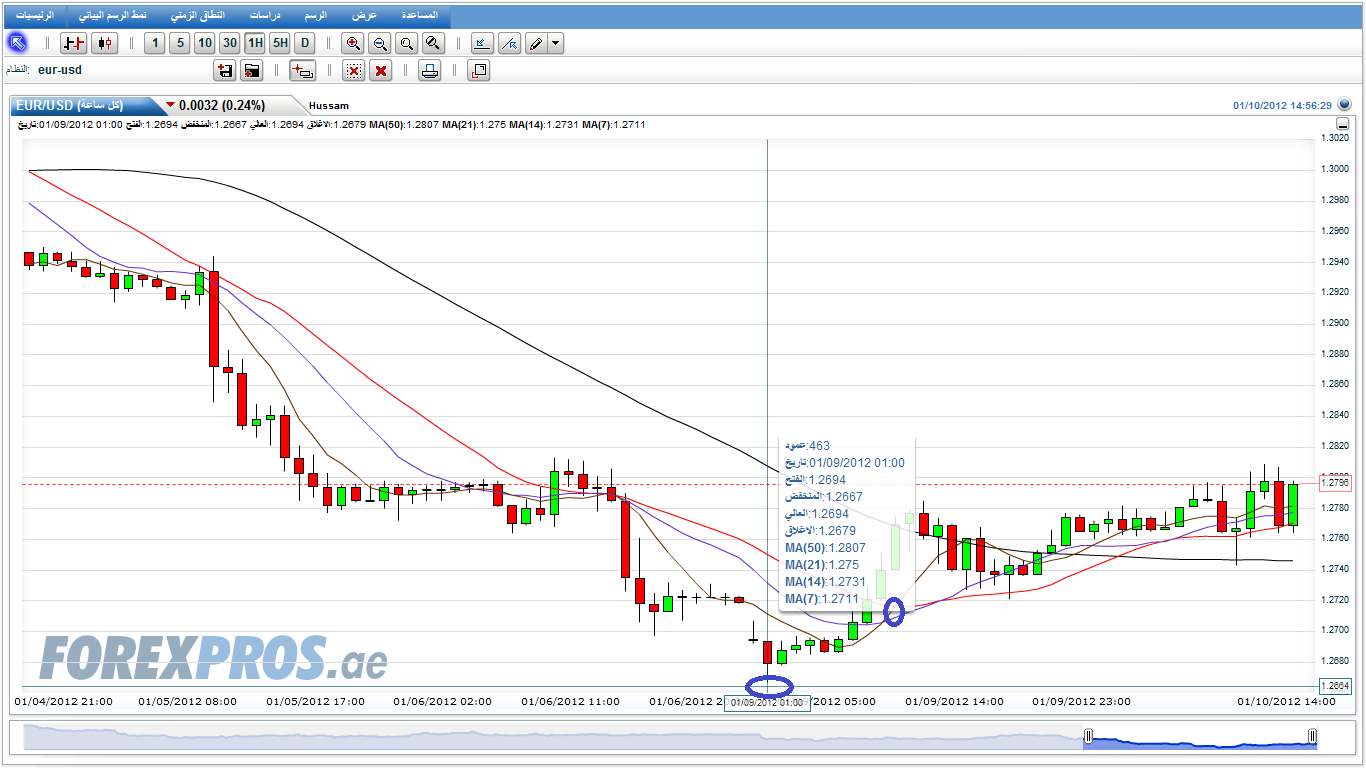Open the النطاق الزمني menu
This screenshot has height=768, width=1366.
196,17
